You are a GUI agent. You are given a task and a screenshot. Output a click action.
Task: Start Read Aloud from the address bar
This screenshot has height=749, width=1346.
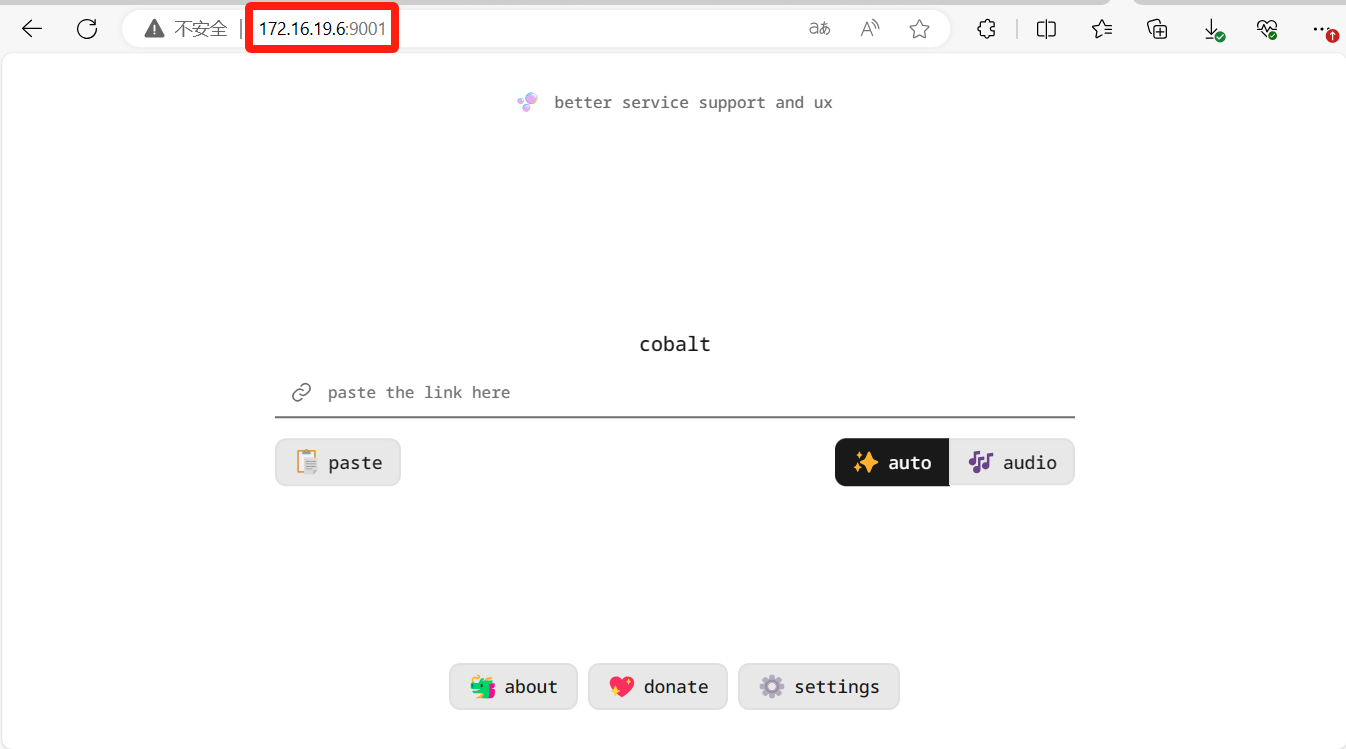tap(870, 29)
